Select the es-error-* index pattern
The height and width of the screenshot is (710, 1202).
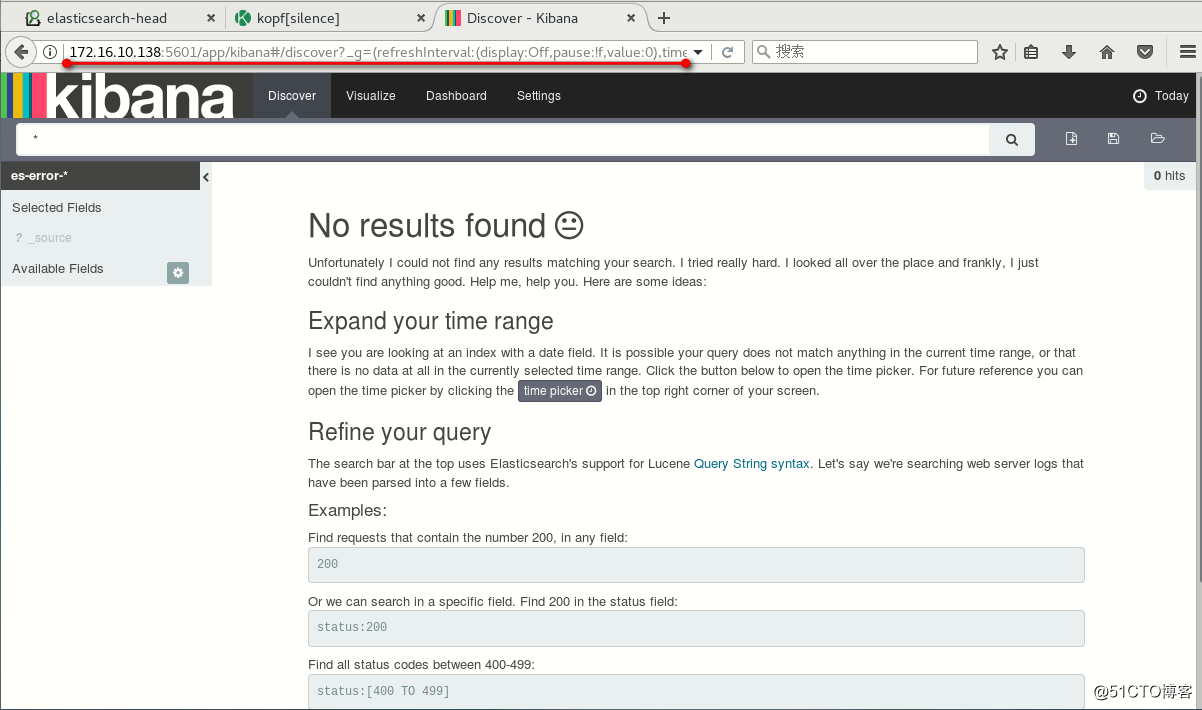(100, 176)
